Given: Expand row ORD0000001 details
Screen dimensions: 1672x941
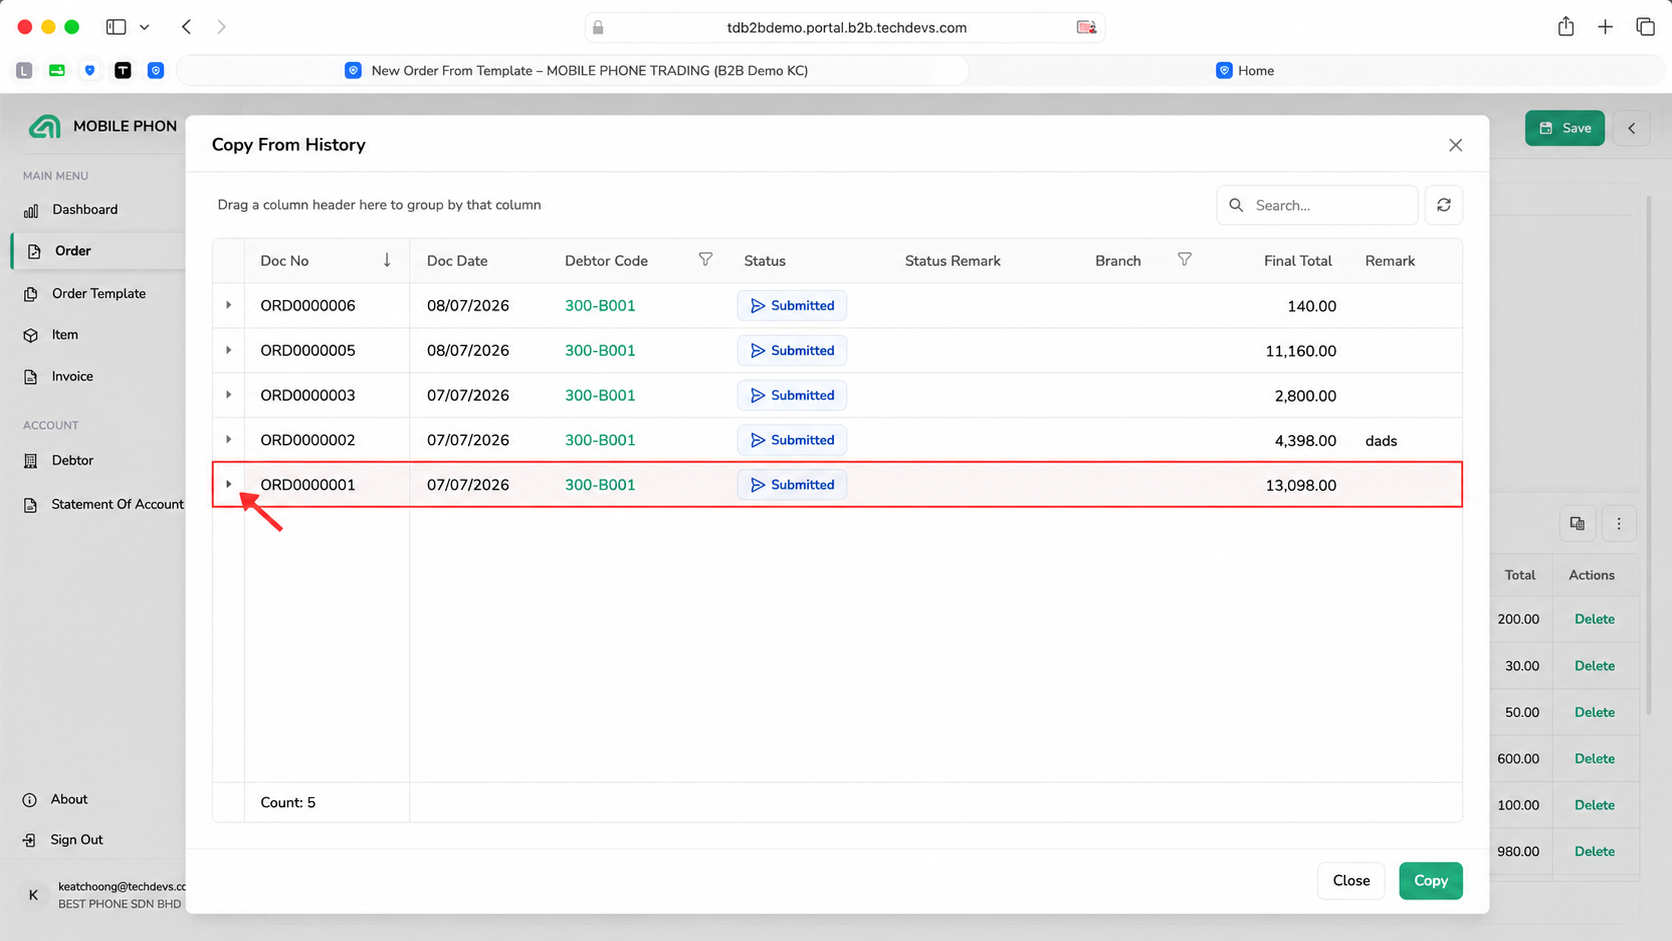Looking at the screenshot, I should pyautogui.click(x=228, y=484).
